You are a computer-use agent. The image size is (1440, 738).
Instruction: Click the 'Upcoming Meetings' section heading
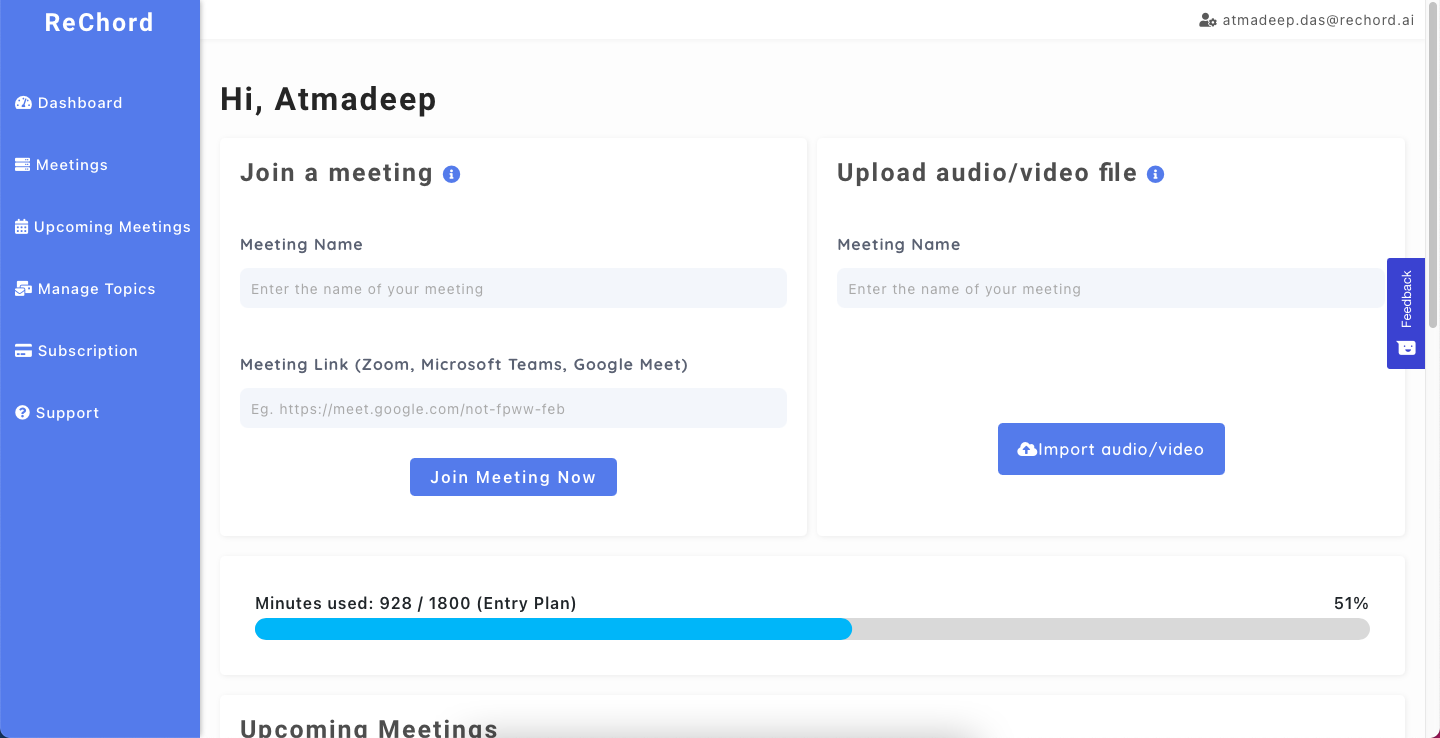tap(369, 728)
